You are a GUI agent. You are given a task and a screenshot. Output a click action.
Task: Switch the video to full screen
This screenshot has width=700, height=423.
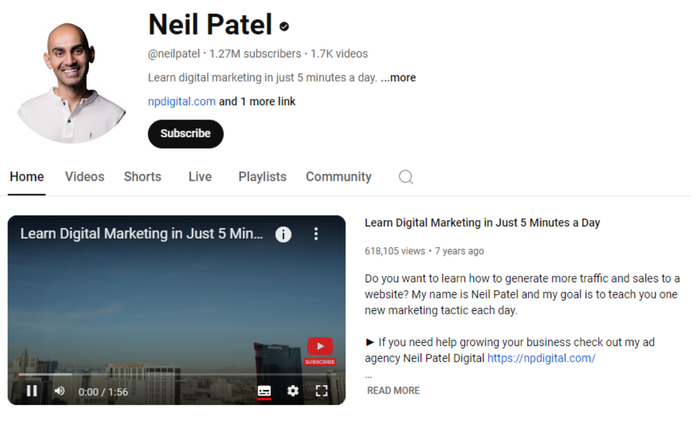(x=321, y=391)
